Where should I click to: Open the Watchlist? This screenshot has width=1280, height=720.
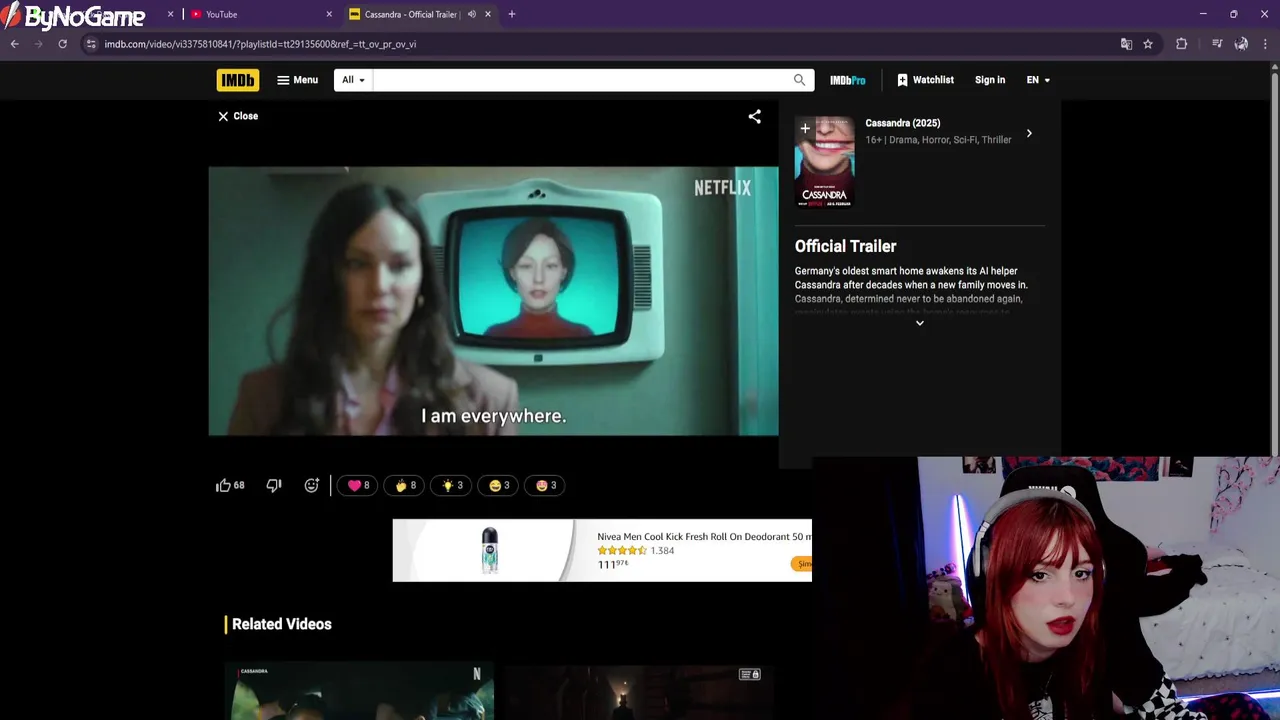click(x=925, y=80)
